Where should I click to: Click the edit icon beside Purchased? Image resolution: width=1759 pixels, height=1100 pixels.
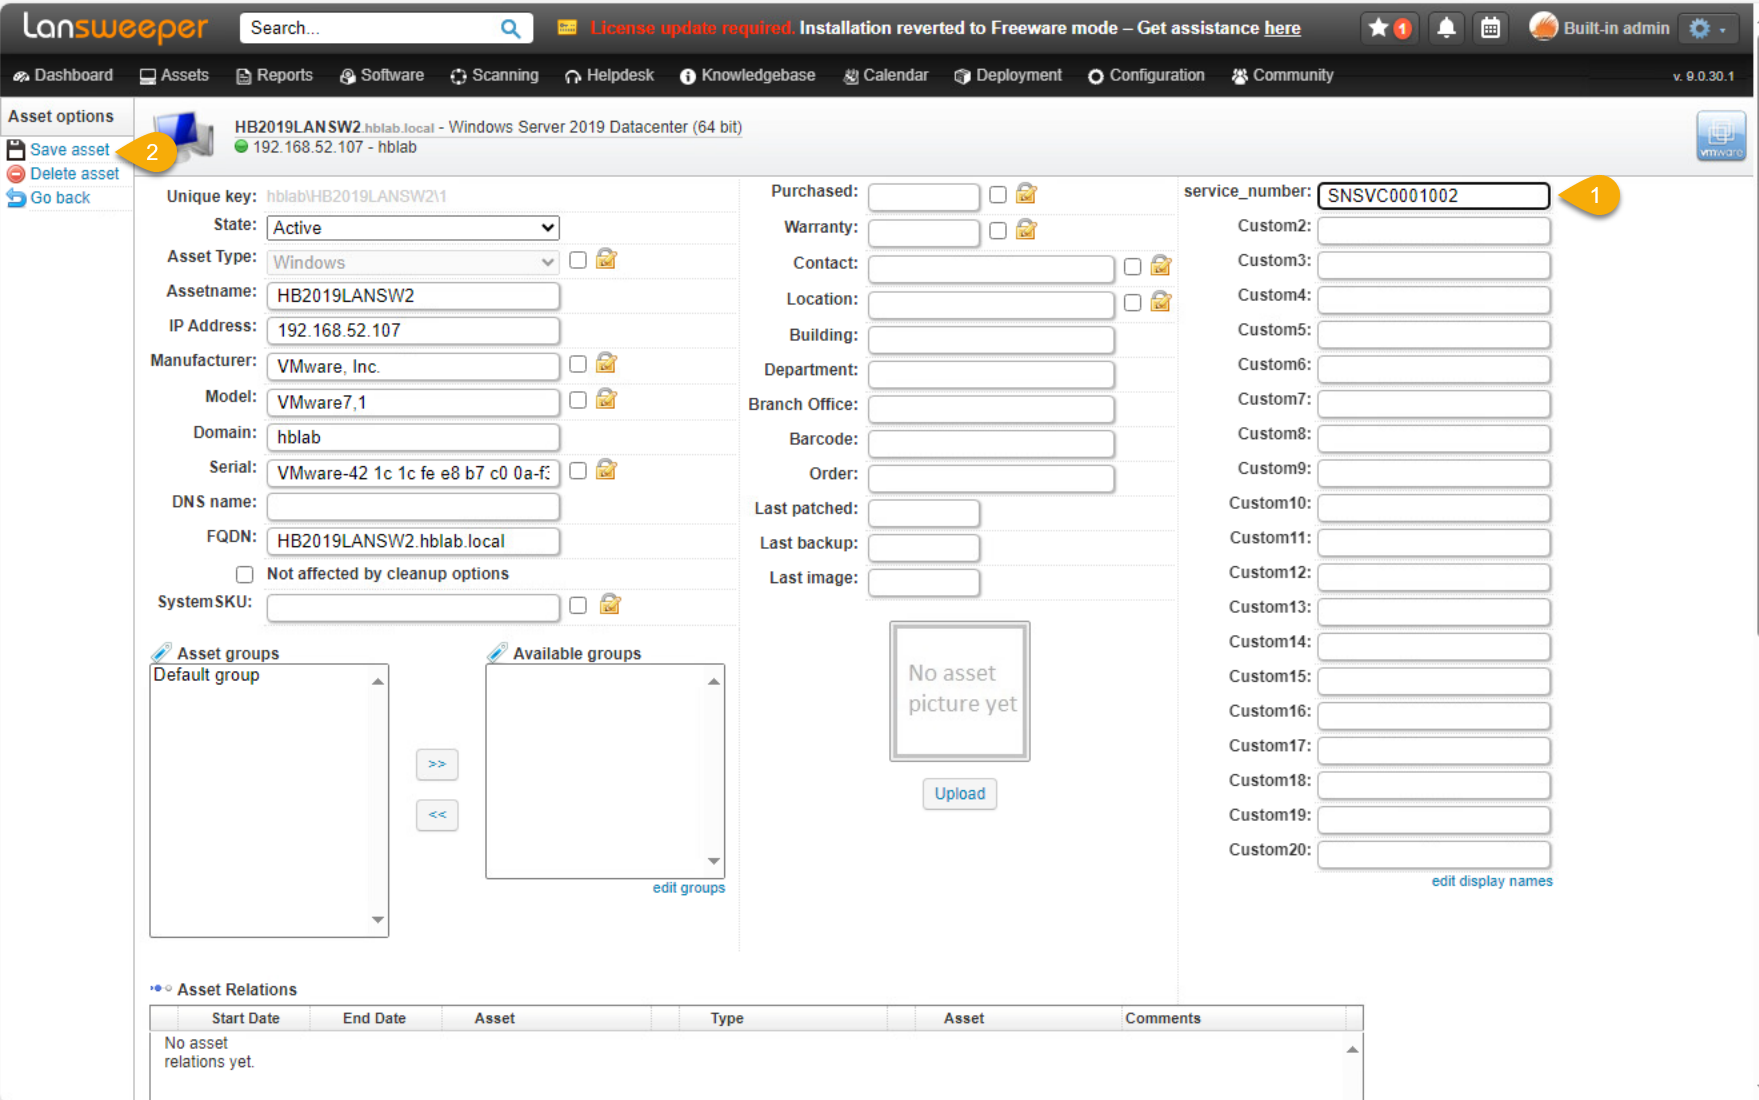pos(1026,193)
